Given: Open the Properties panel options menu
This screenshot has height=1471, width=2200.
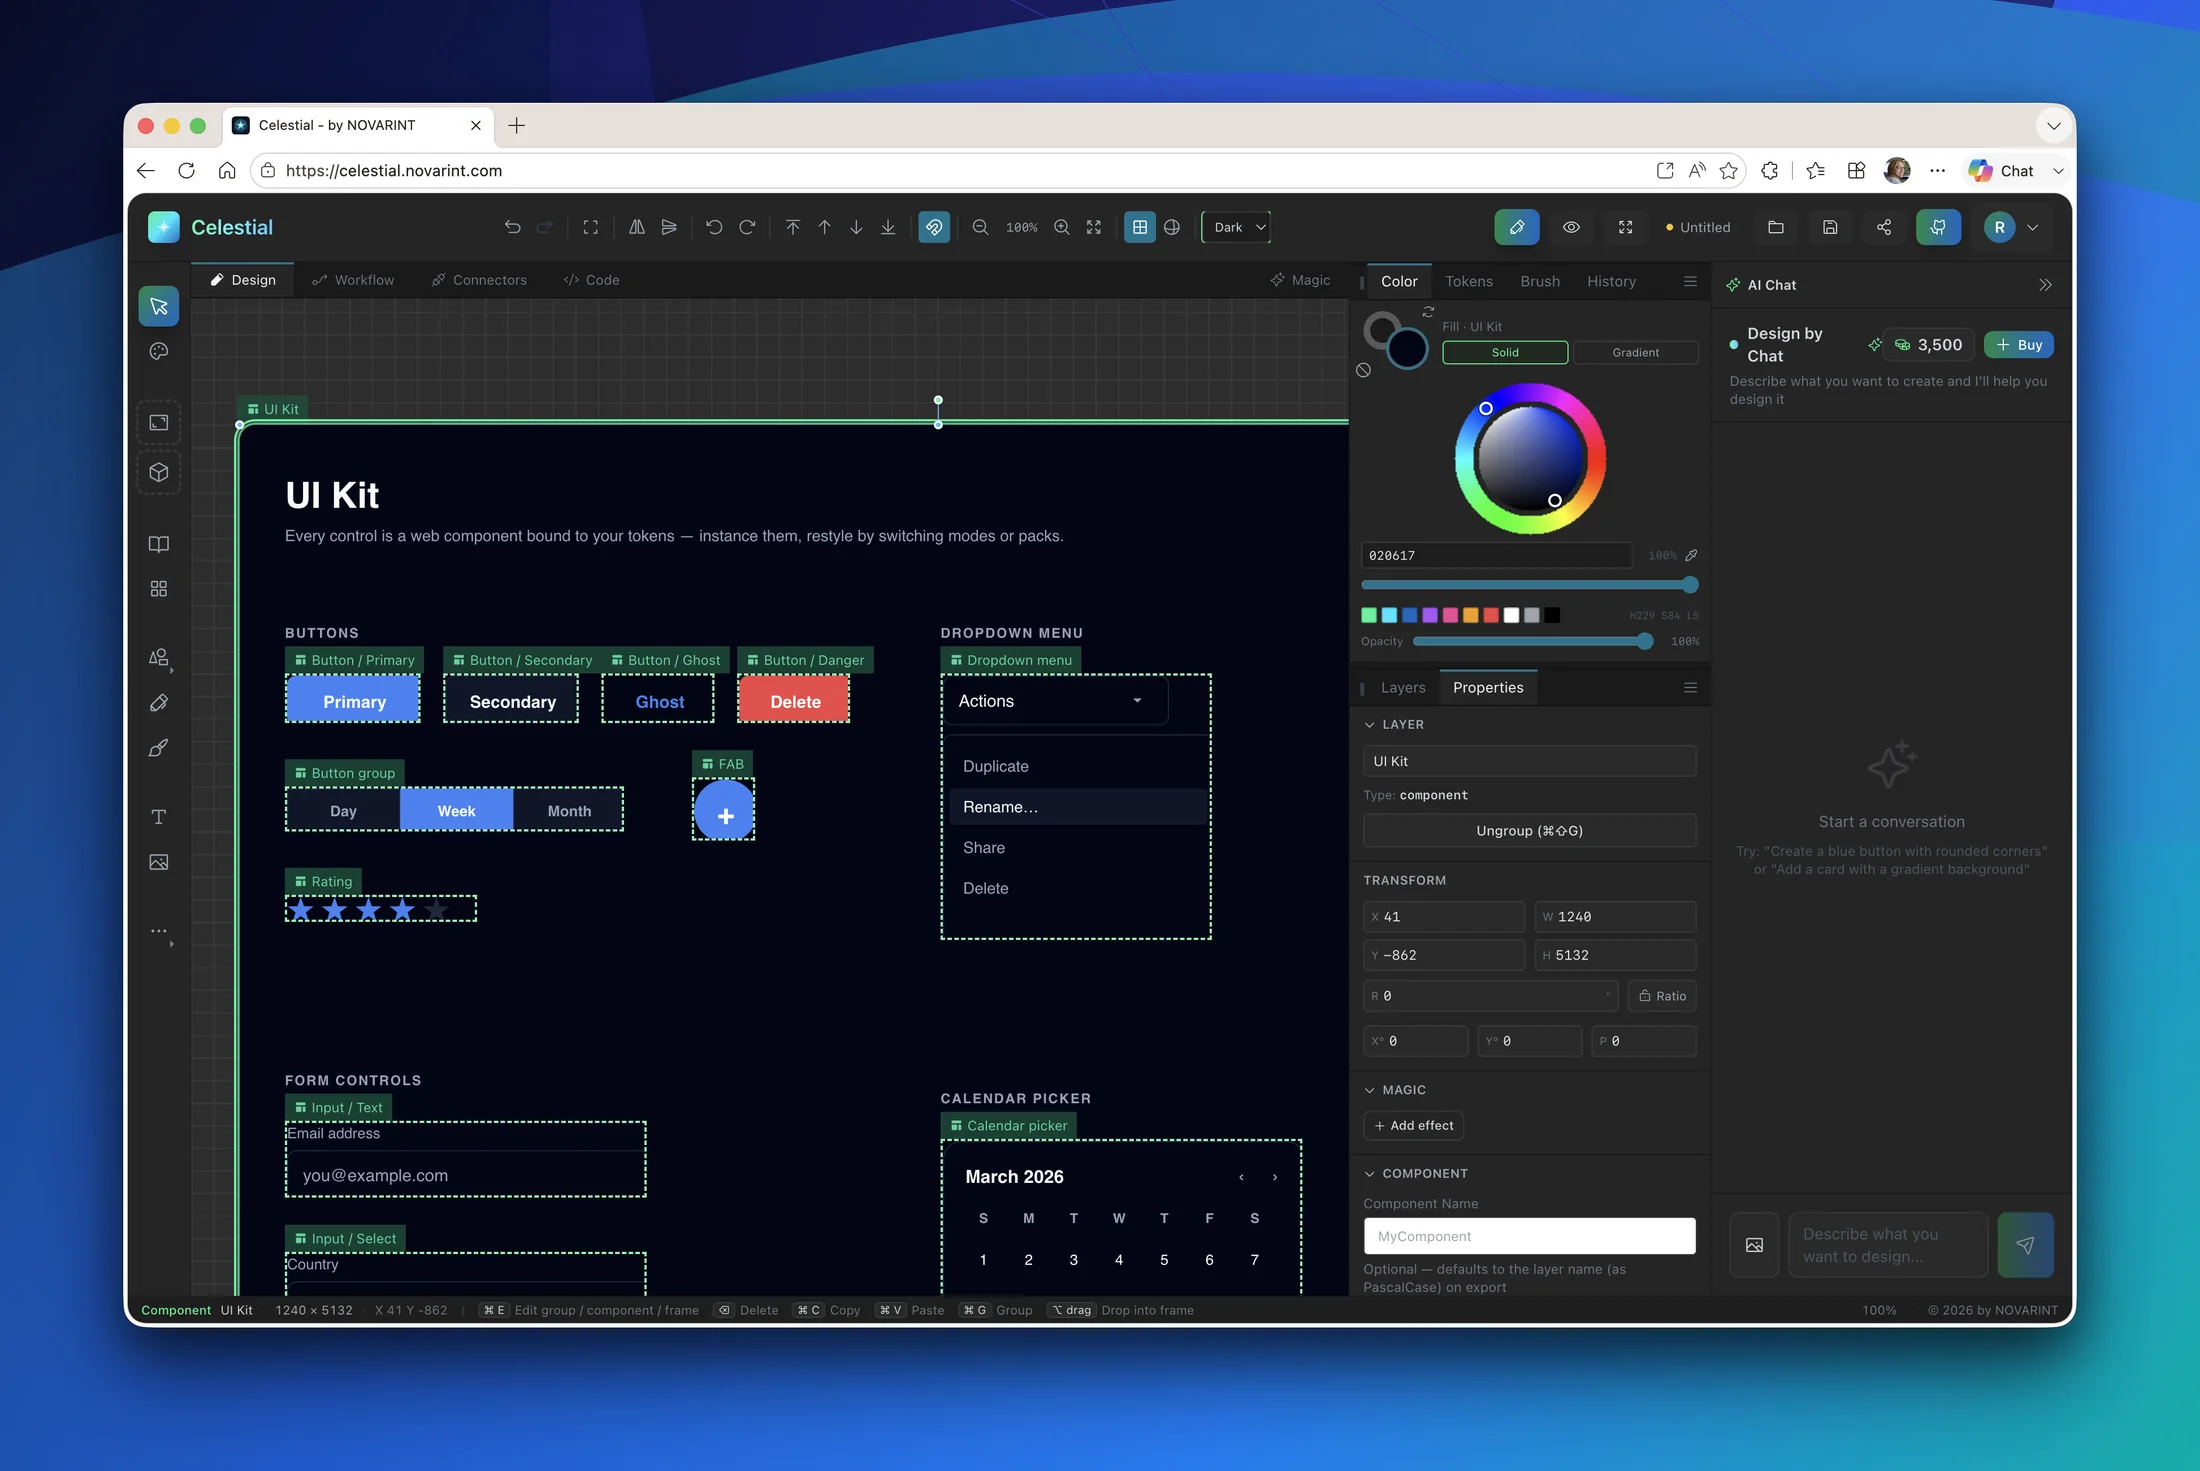Looking at the screenshot, I should tap(1691, 688).
